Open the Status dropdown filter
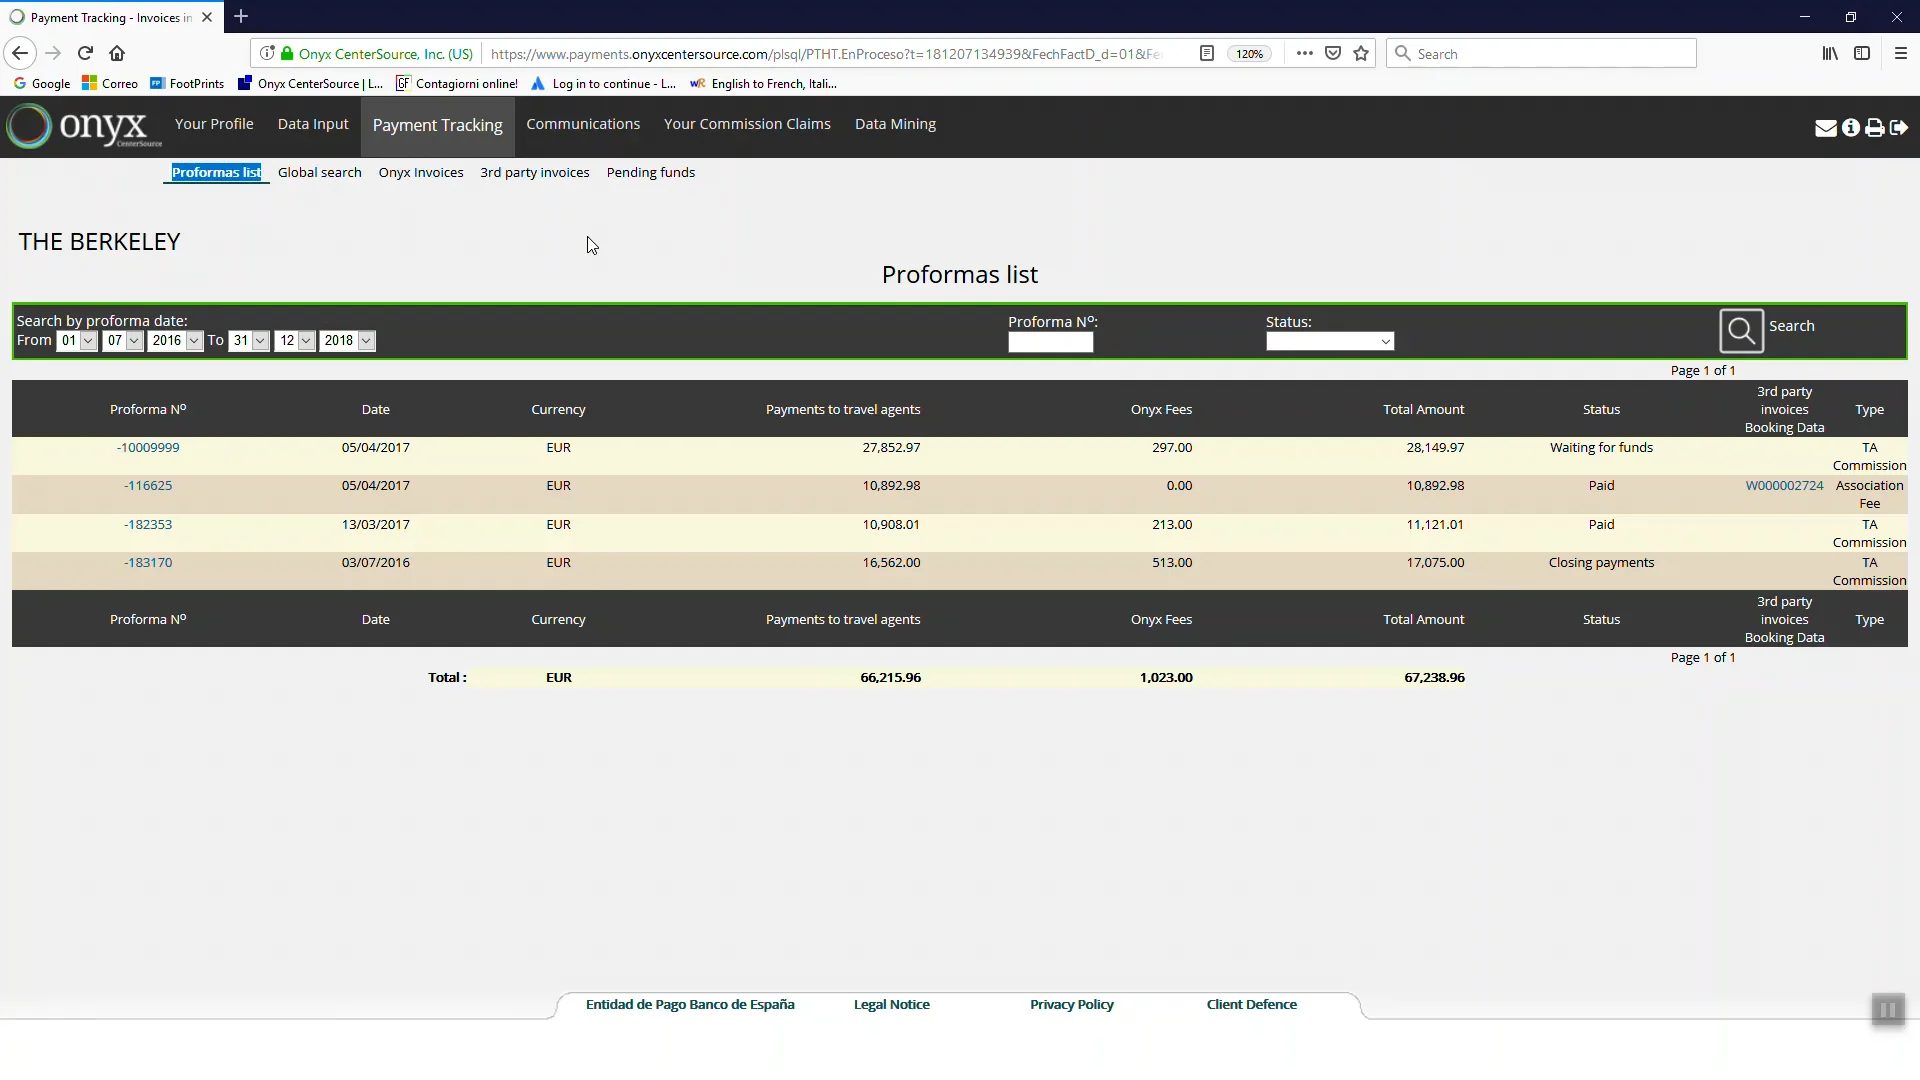The image size is (1920, 1080). click(x=1329, y=342)
